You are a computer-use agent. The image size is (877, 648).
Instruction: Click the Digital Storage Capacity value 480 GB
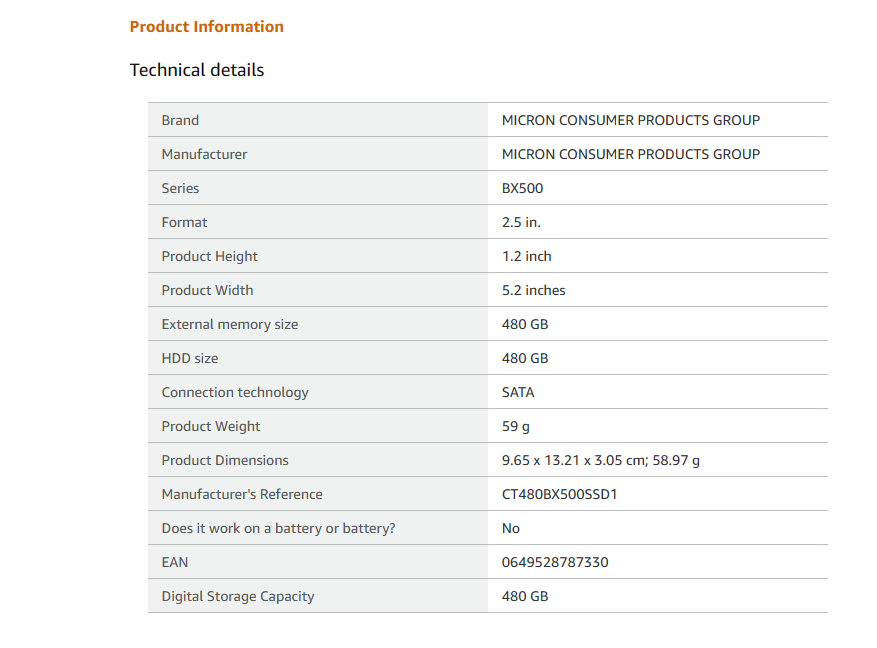524,596
